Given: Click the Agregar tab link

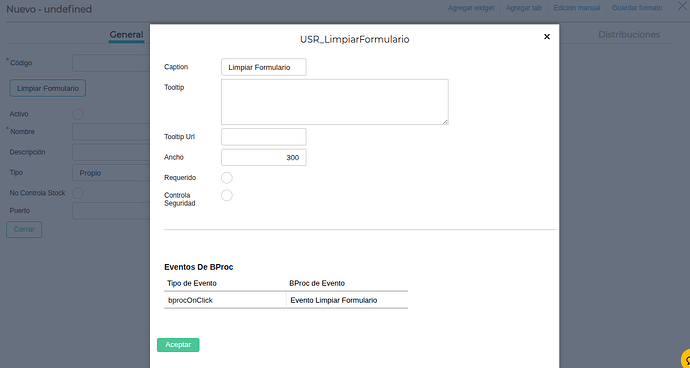Looking at the screenshot, I should tap(524, 8).
